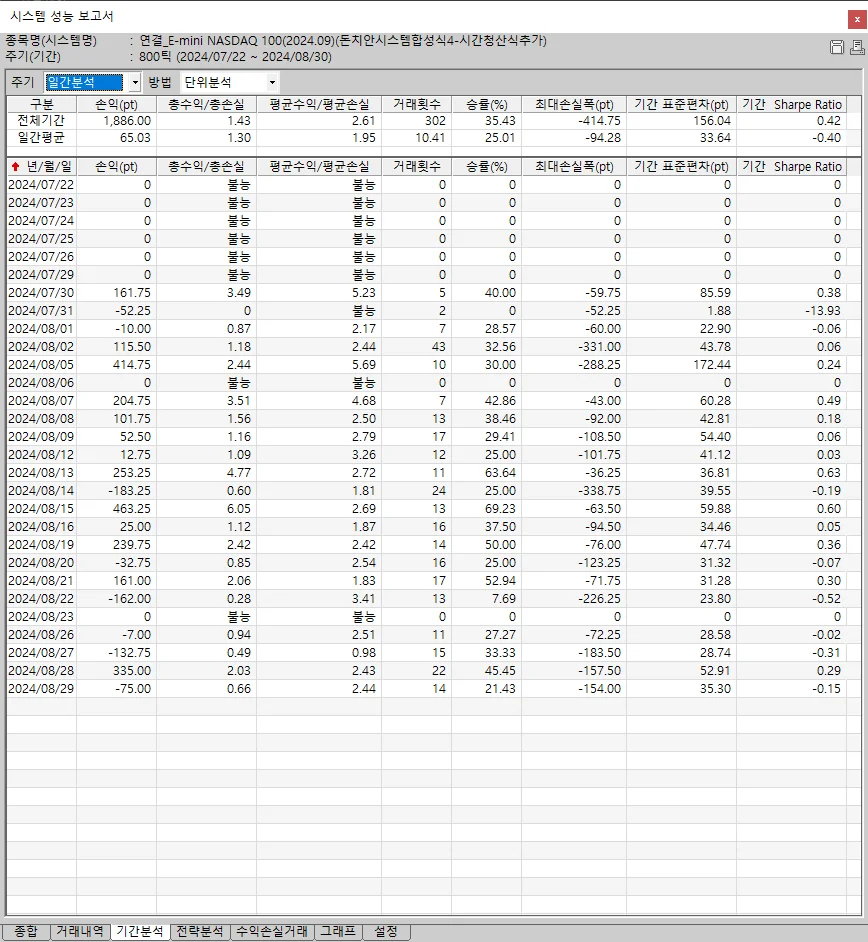
Task: Click the 승률(%) column header
Action: pyautogui.click(x=487, y=166)
